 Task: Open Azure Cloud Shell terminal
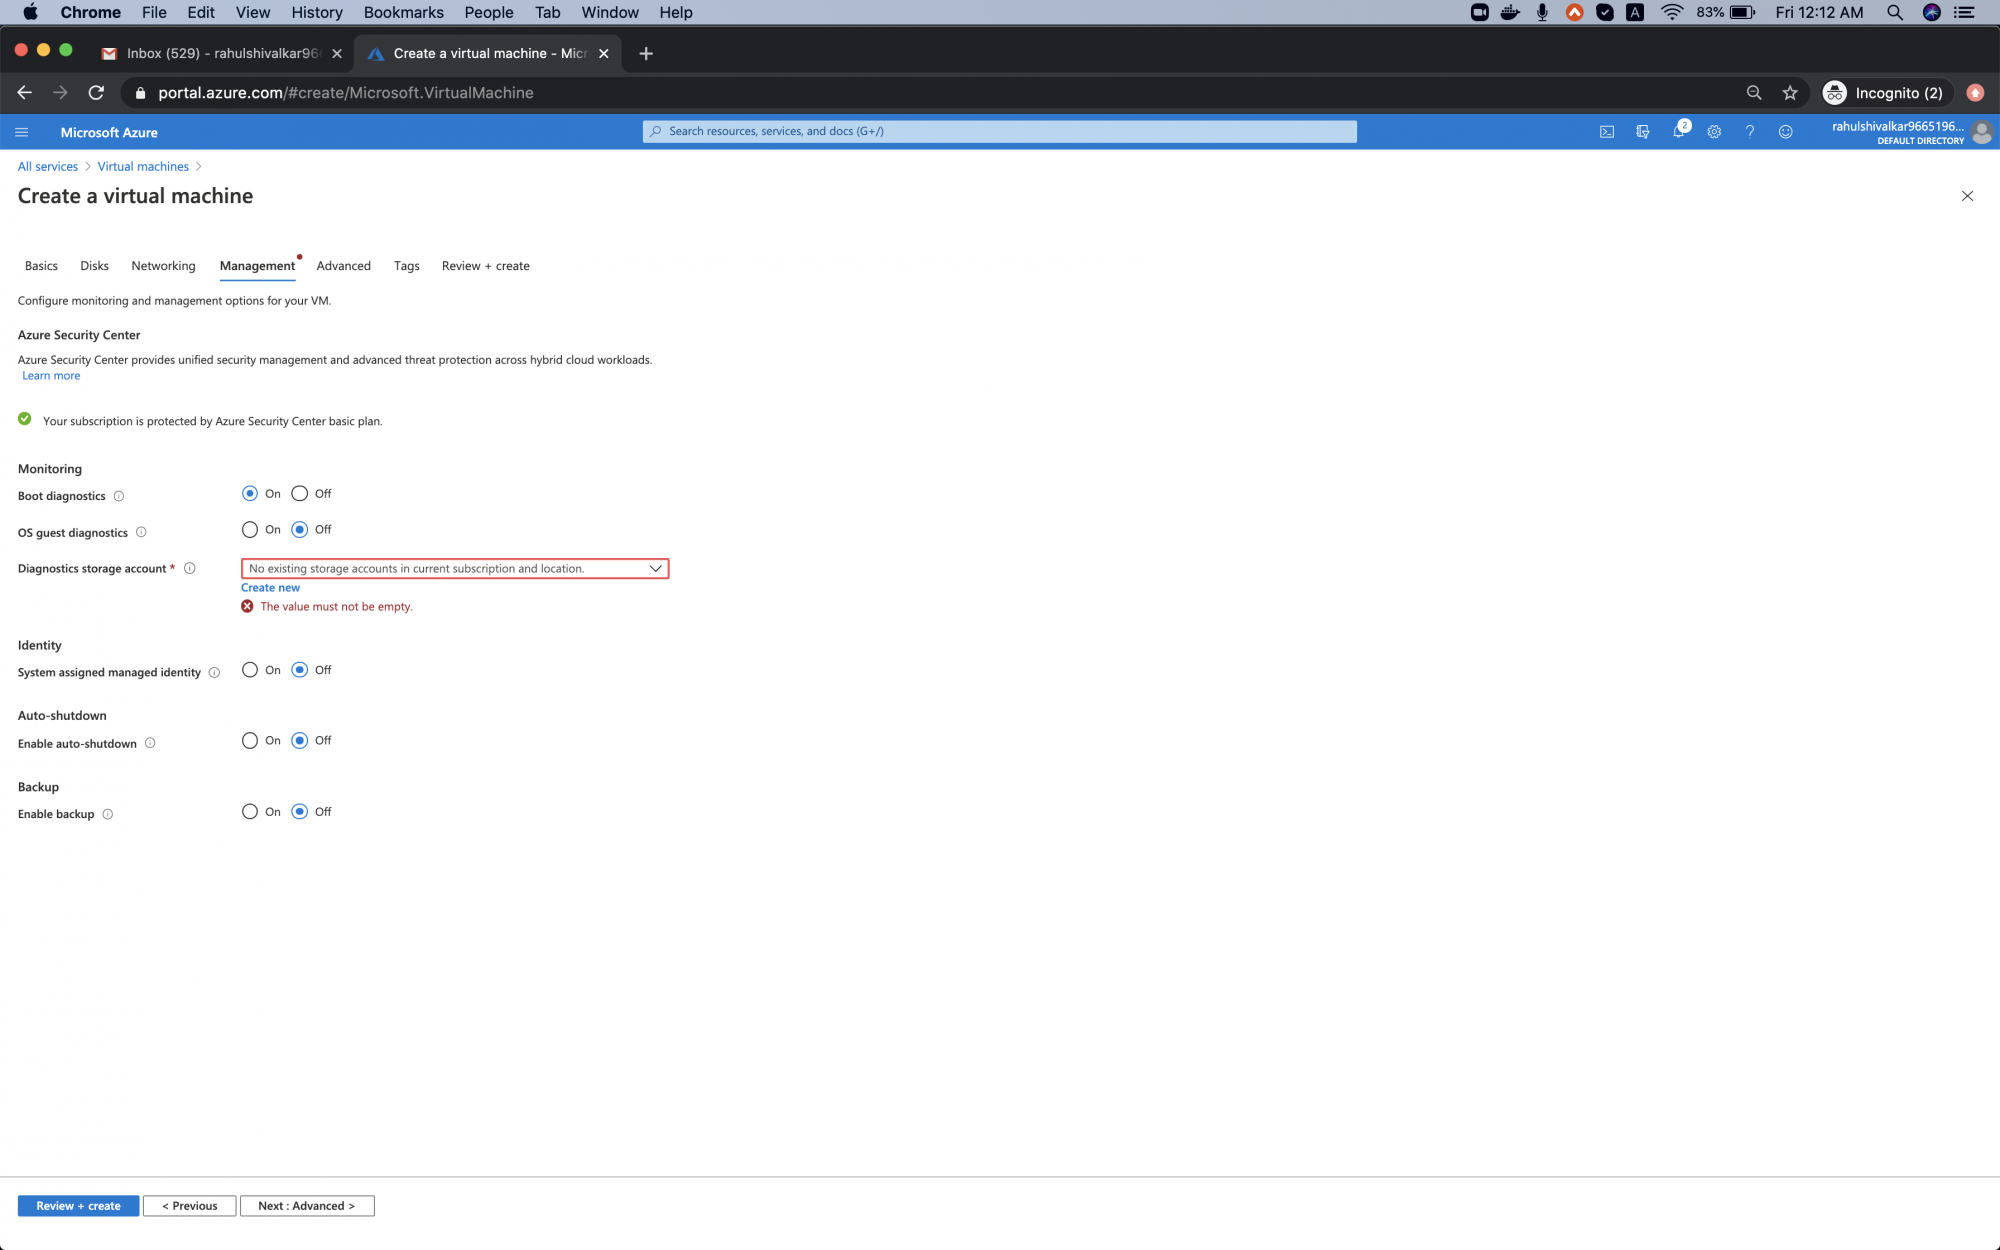tap(1607, 131)
